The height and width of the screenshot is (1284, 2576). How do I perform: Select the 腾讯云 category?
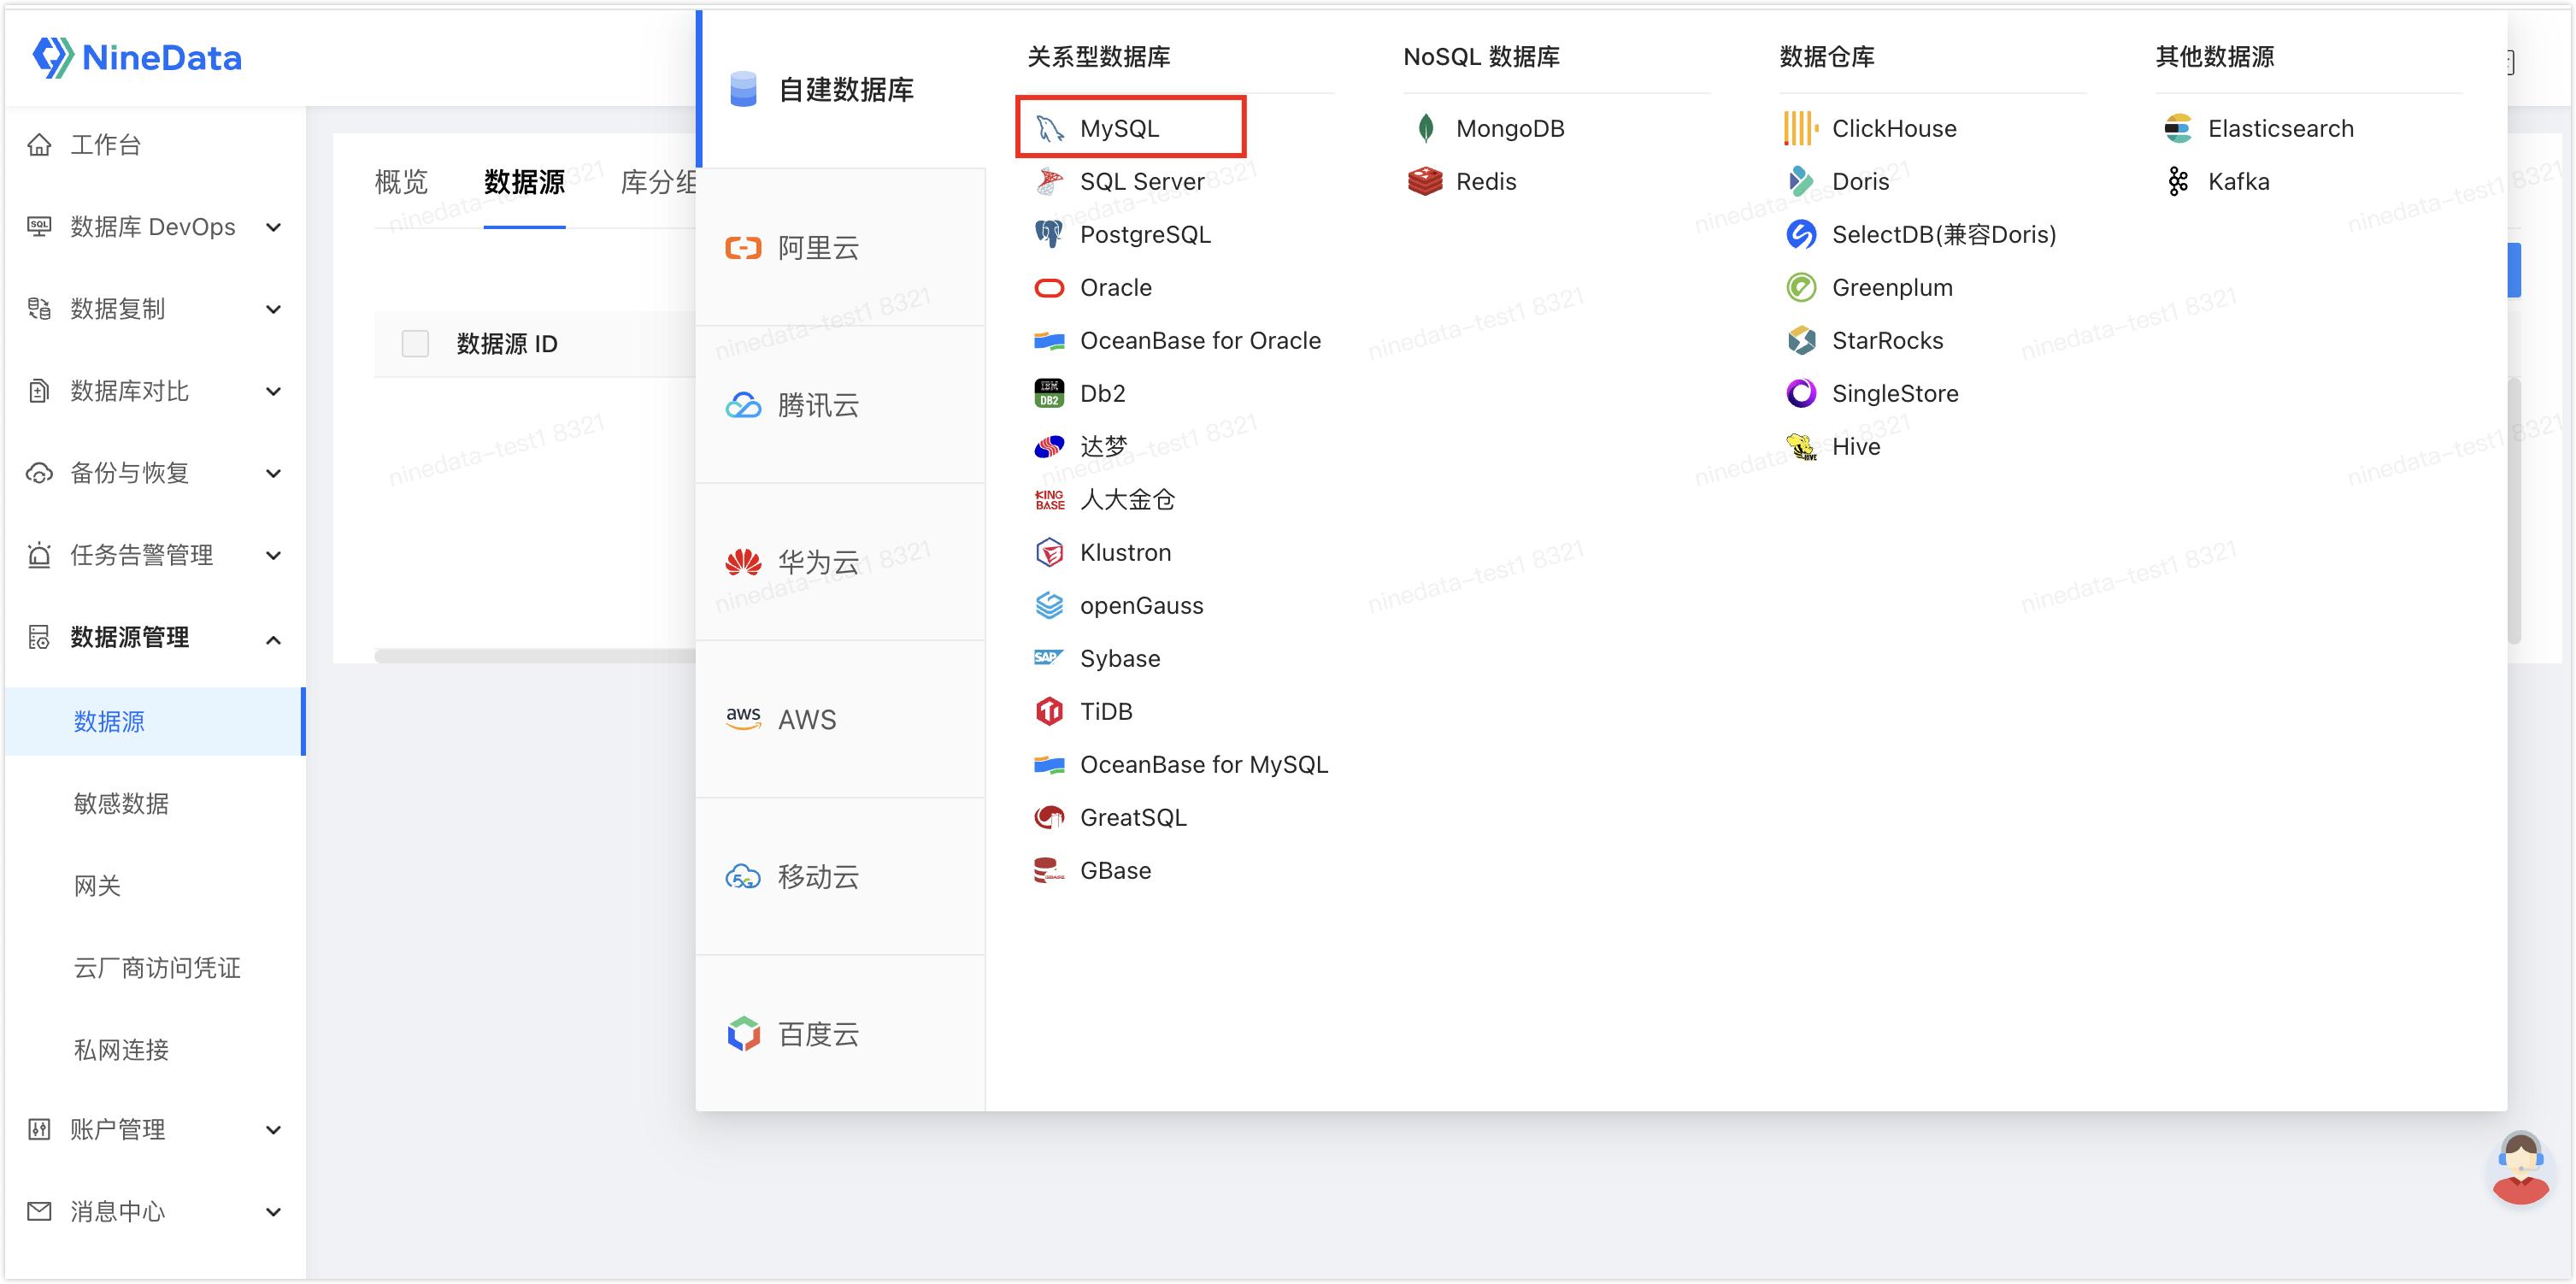tap(841, 405)
